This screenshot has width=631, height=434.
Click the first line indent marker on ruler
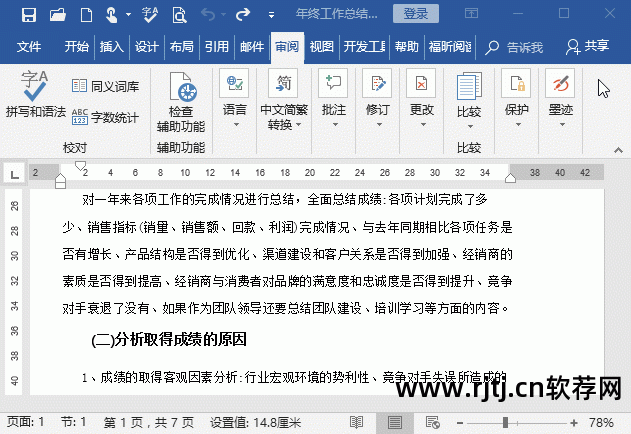(80, 165)
